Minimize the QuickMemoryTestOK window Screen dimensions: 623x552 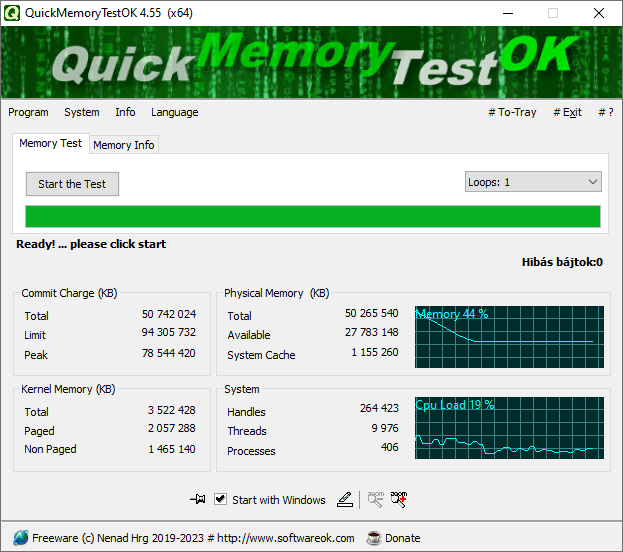tap(508, 13)
